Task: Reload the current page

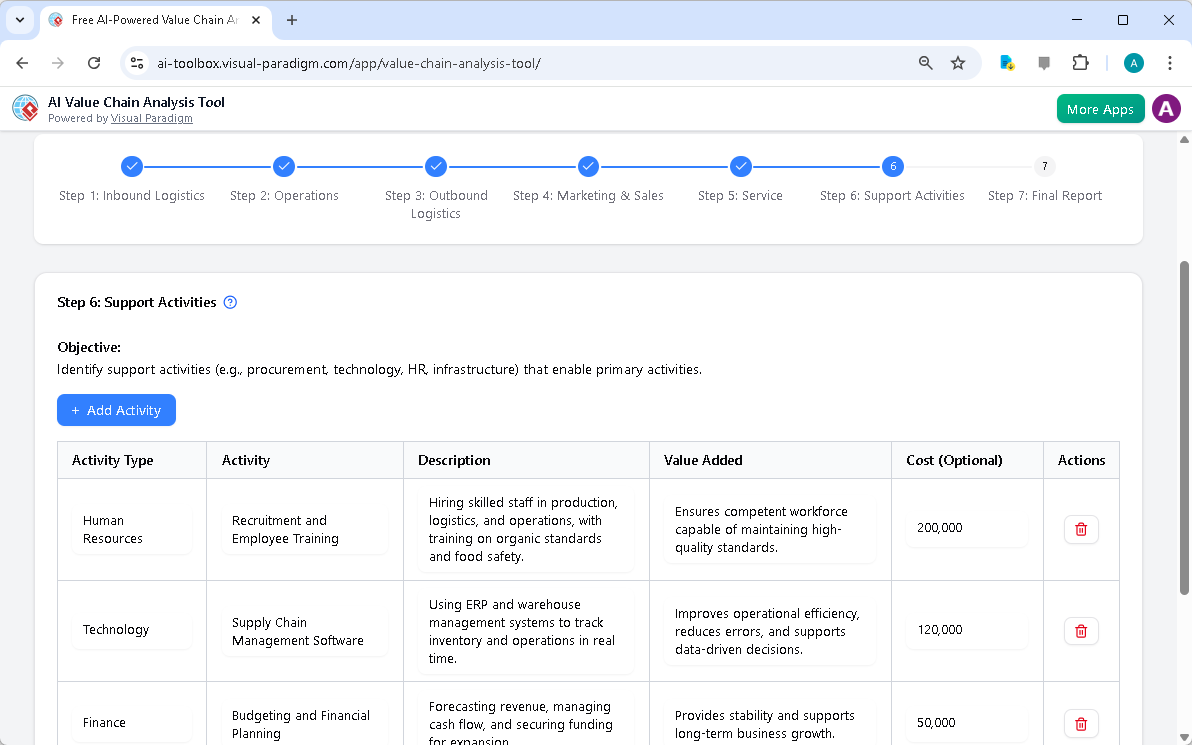Action: point(94,62)
